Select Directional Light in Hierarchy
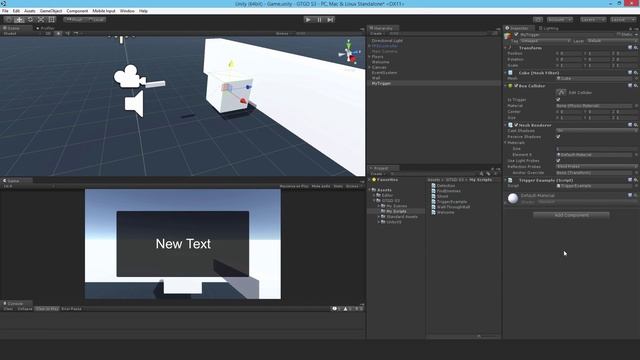Screen dimensions: 640x360 pyautogui.click(x=387, y=41)
